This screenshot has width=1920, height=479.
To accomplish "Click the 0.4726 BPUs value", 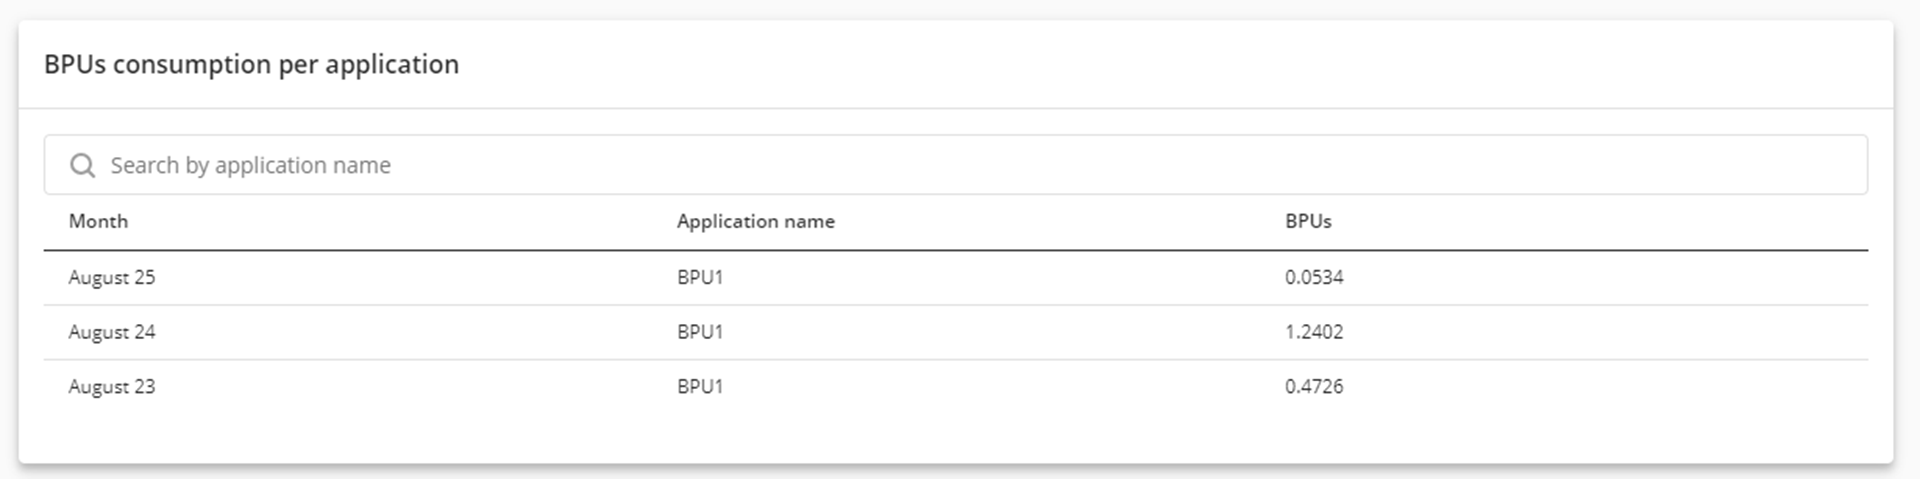I will tap(1314, 387).
